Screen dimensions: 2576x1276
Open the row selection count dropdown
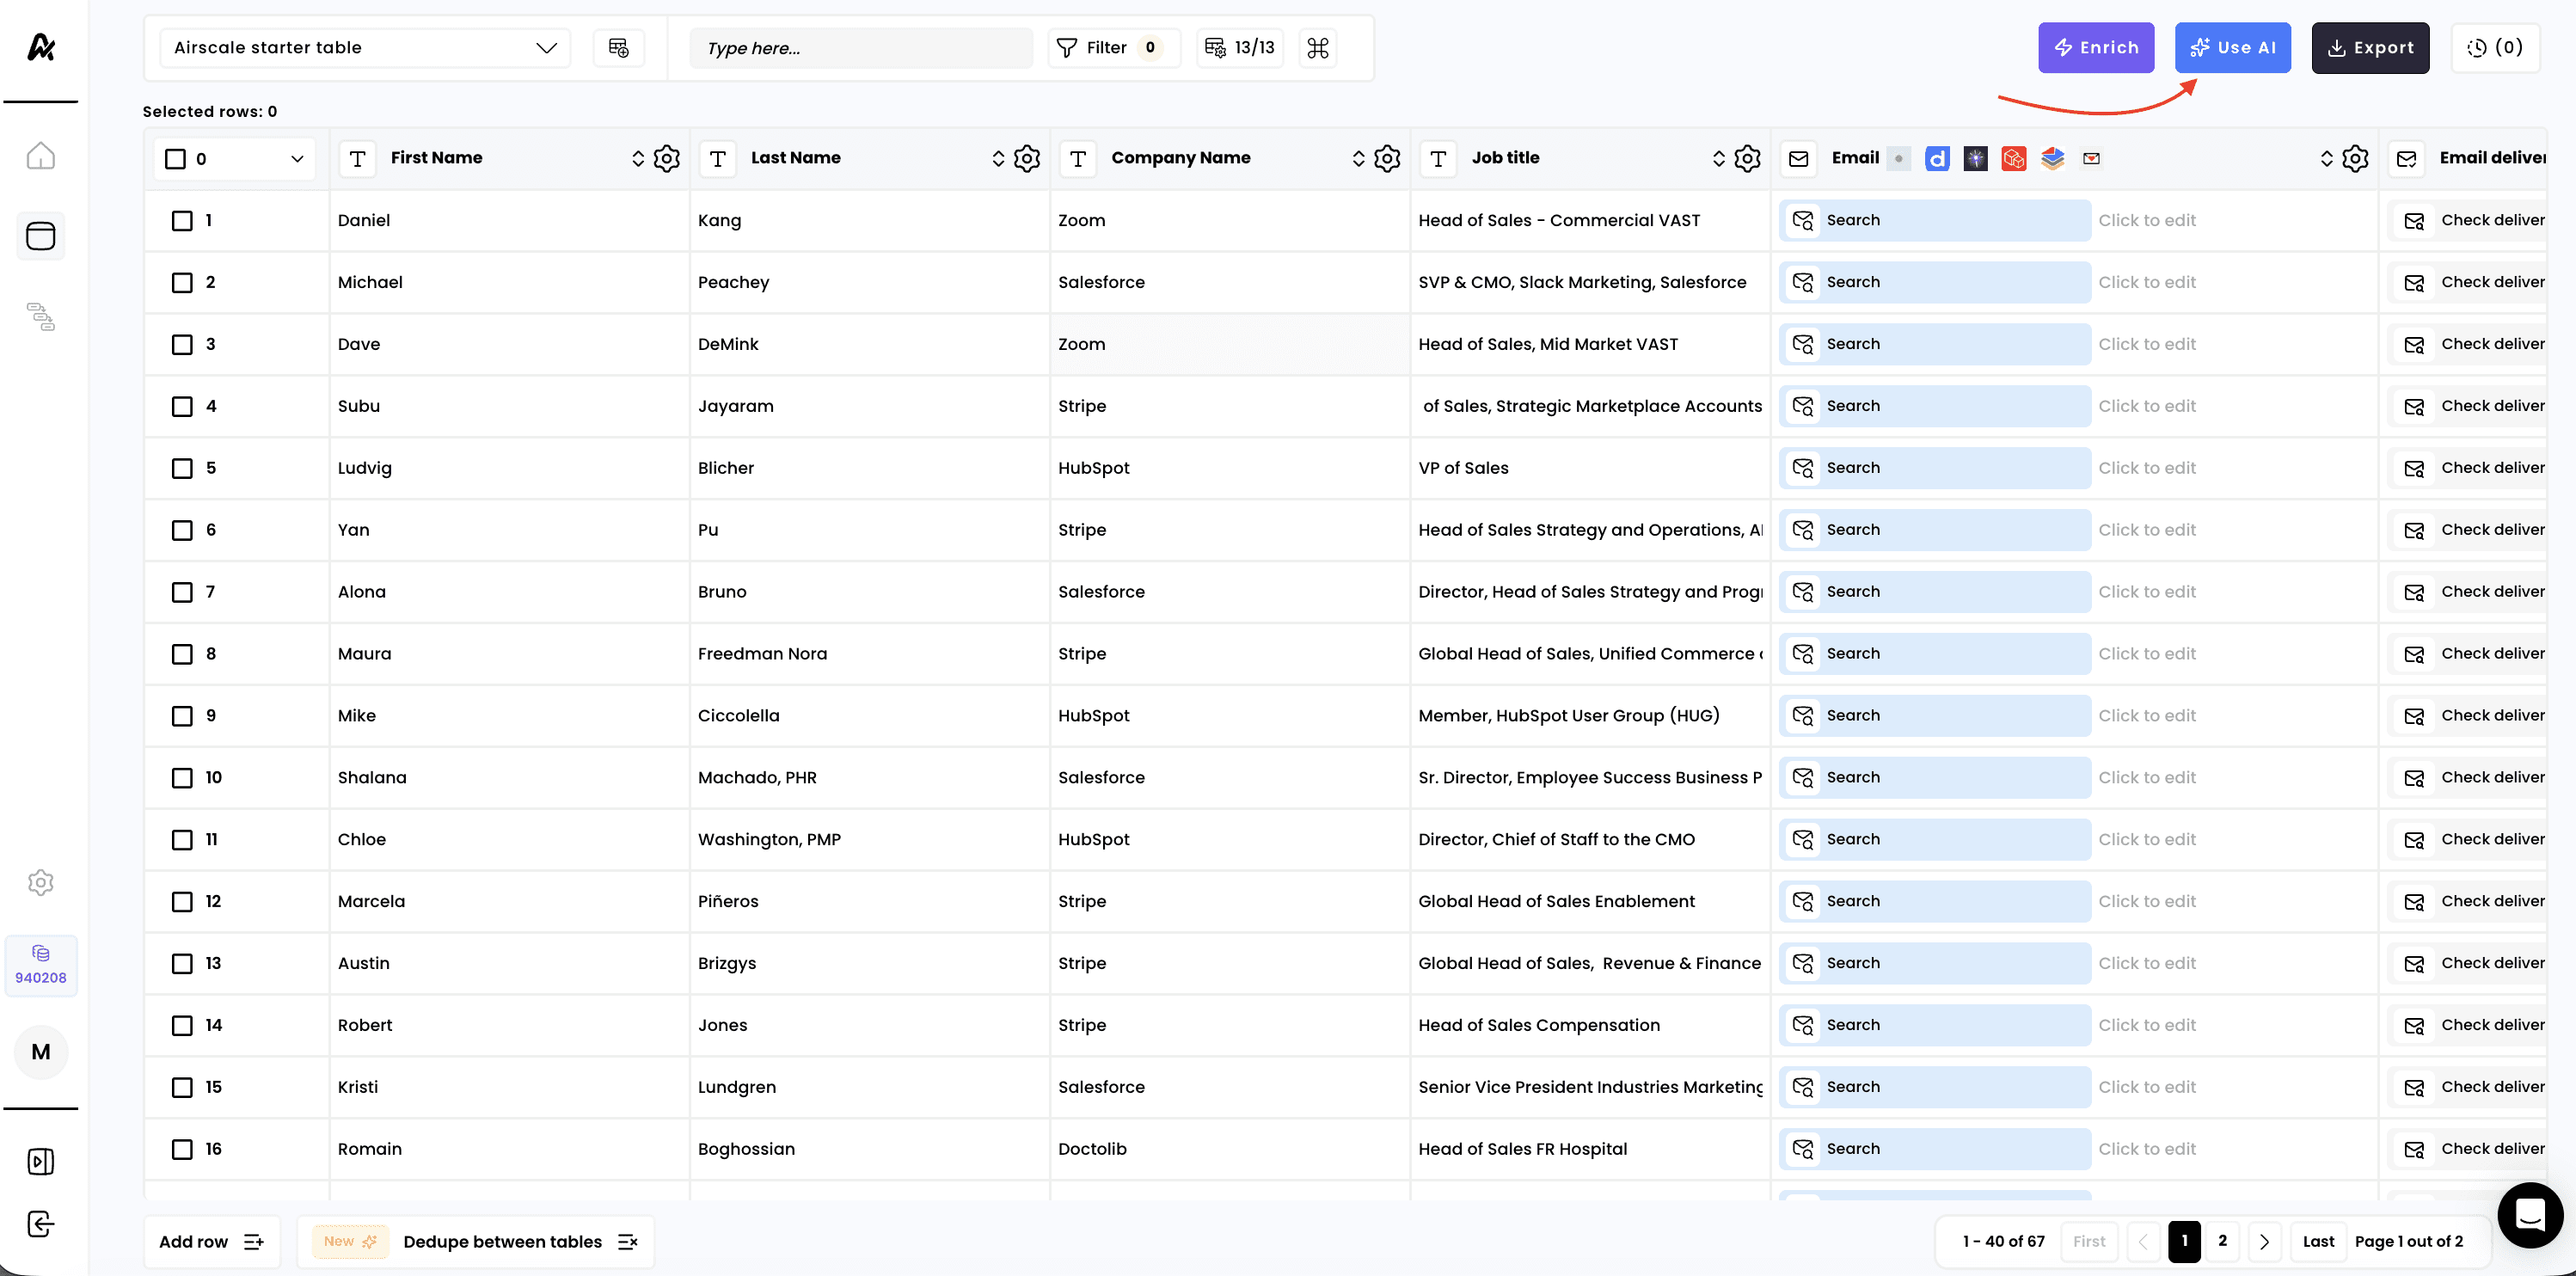coord(296,159)
